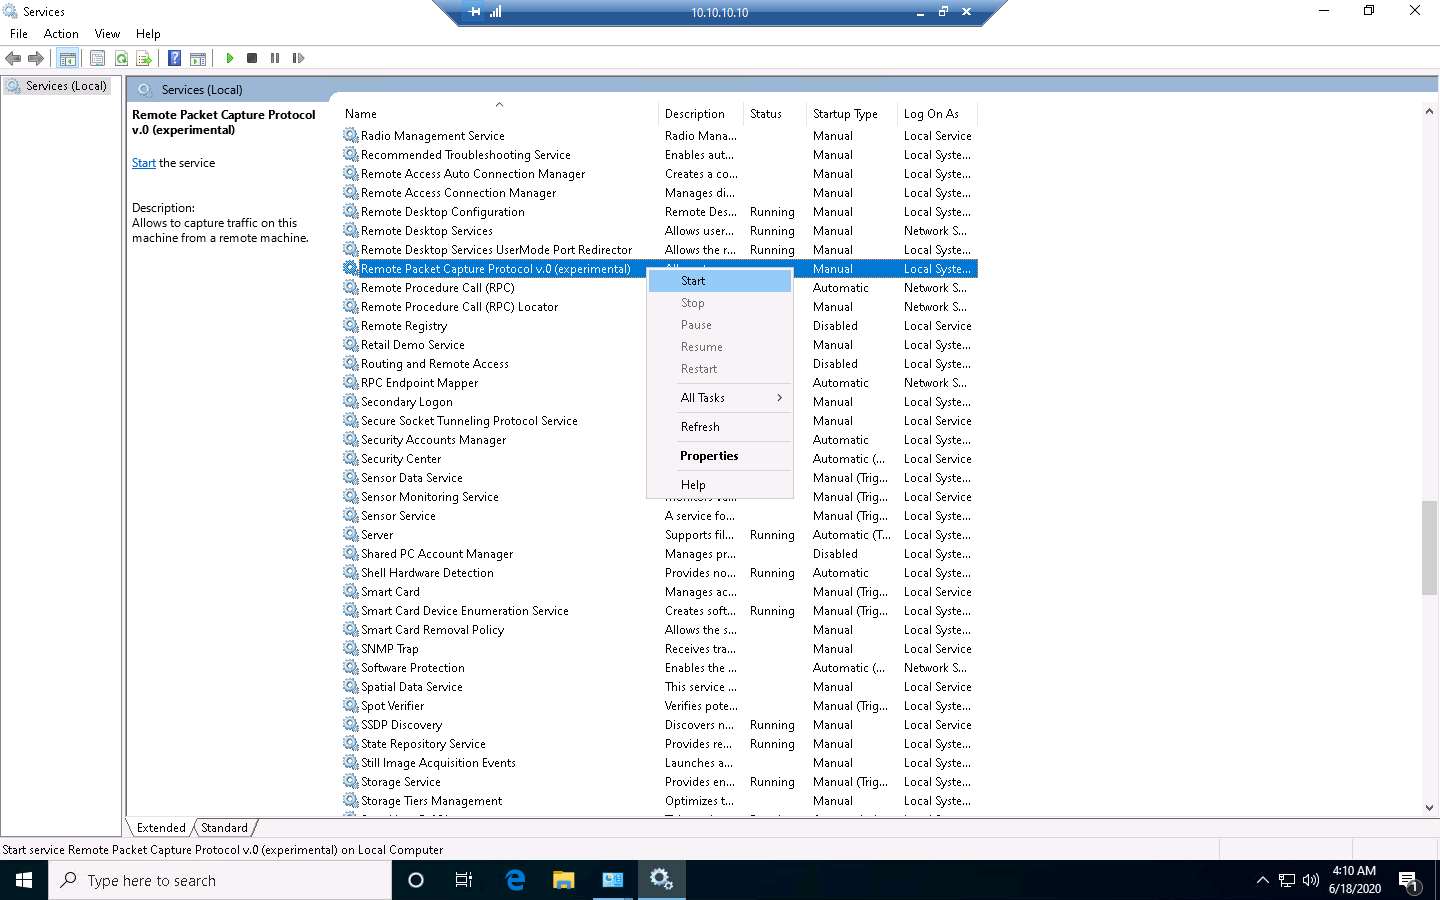Select Recommended Troubleshooting Service row
The width and height of the screenshot is (1440, 900).
(659, 155)
